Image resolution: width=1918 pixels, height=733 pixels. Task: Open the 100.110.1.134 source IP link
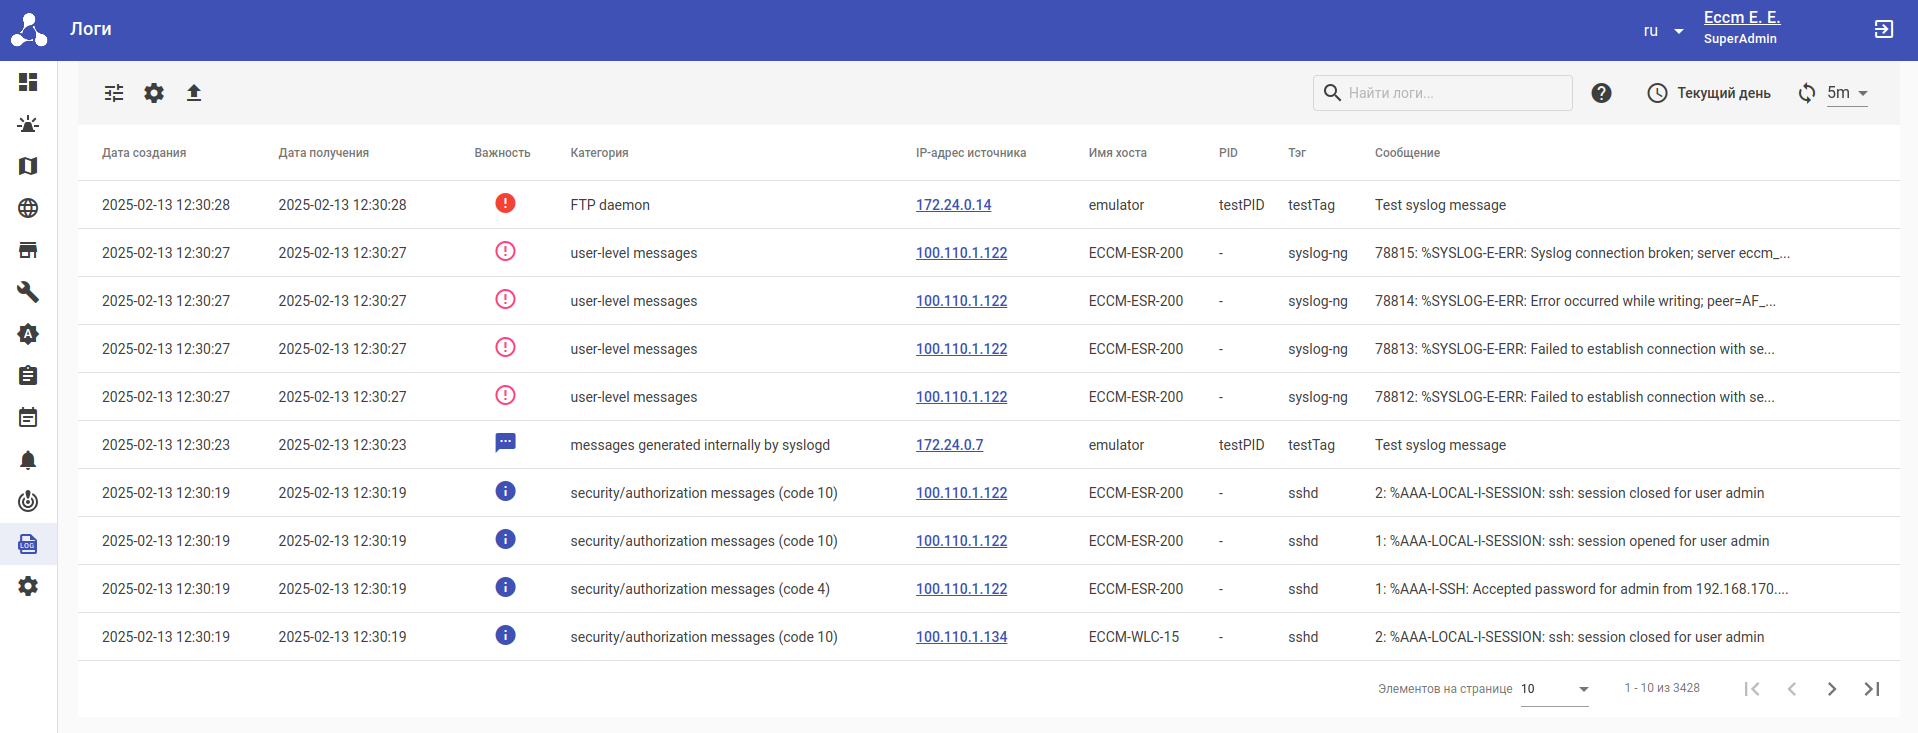point(961,637)
